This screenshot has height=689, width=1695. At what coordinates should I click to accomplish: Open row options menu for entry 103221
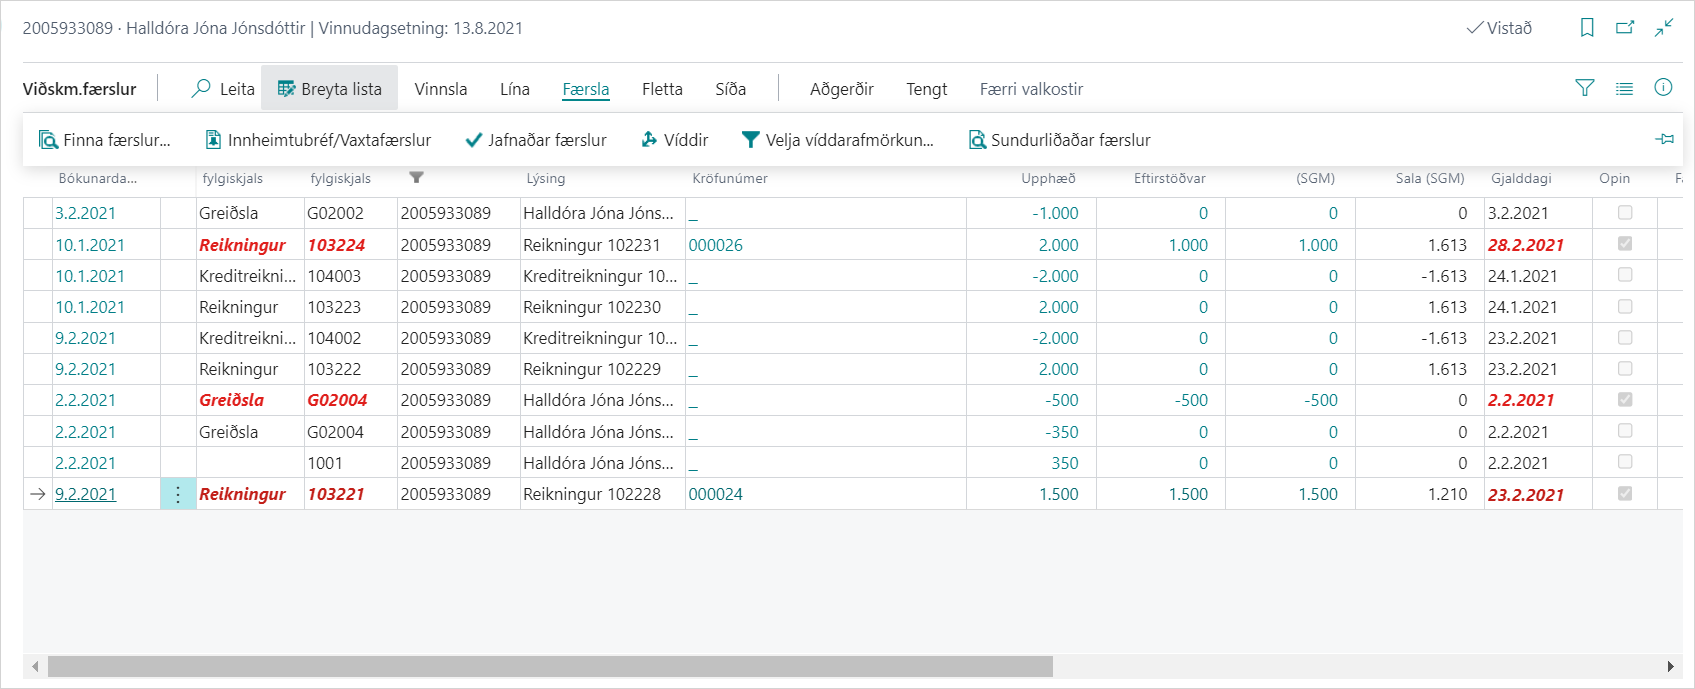pyautogui.click(x=178, y=494)
